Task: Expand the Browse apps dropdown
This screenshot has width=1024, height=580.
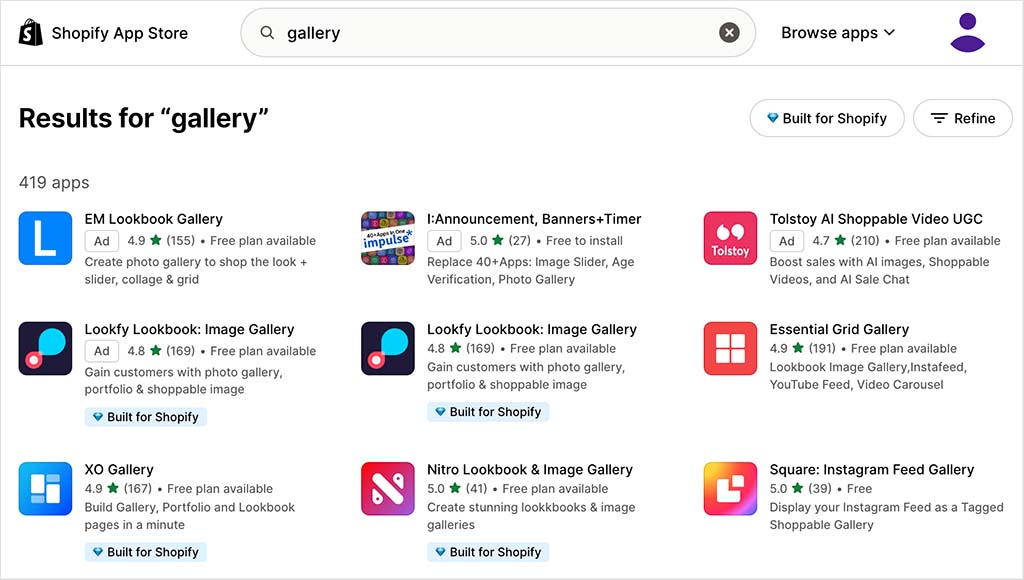Action: tap(837, 32)
